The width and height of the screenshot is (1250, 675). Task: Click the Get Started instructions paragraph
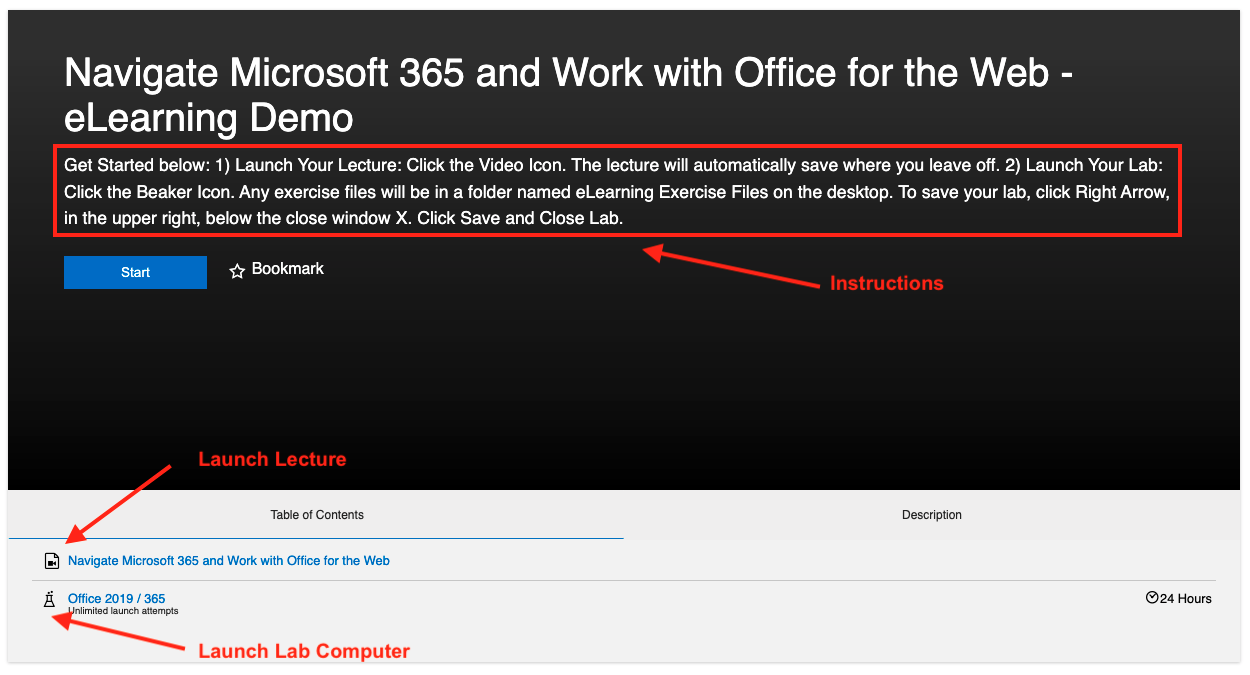click(x=617, y=190)
